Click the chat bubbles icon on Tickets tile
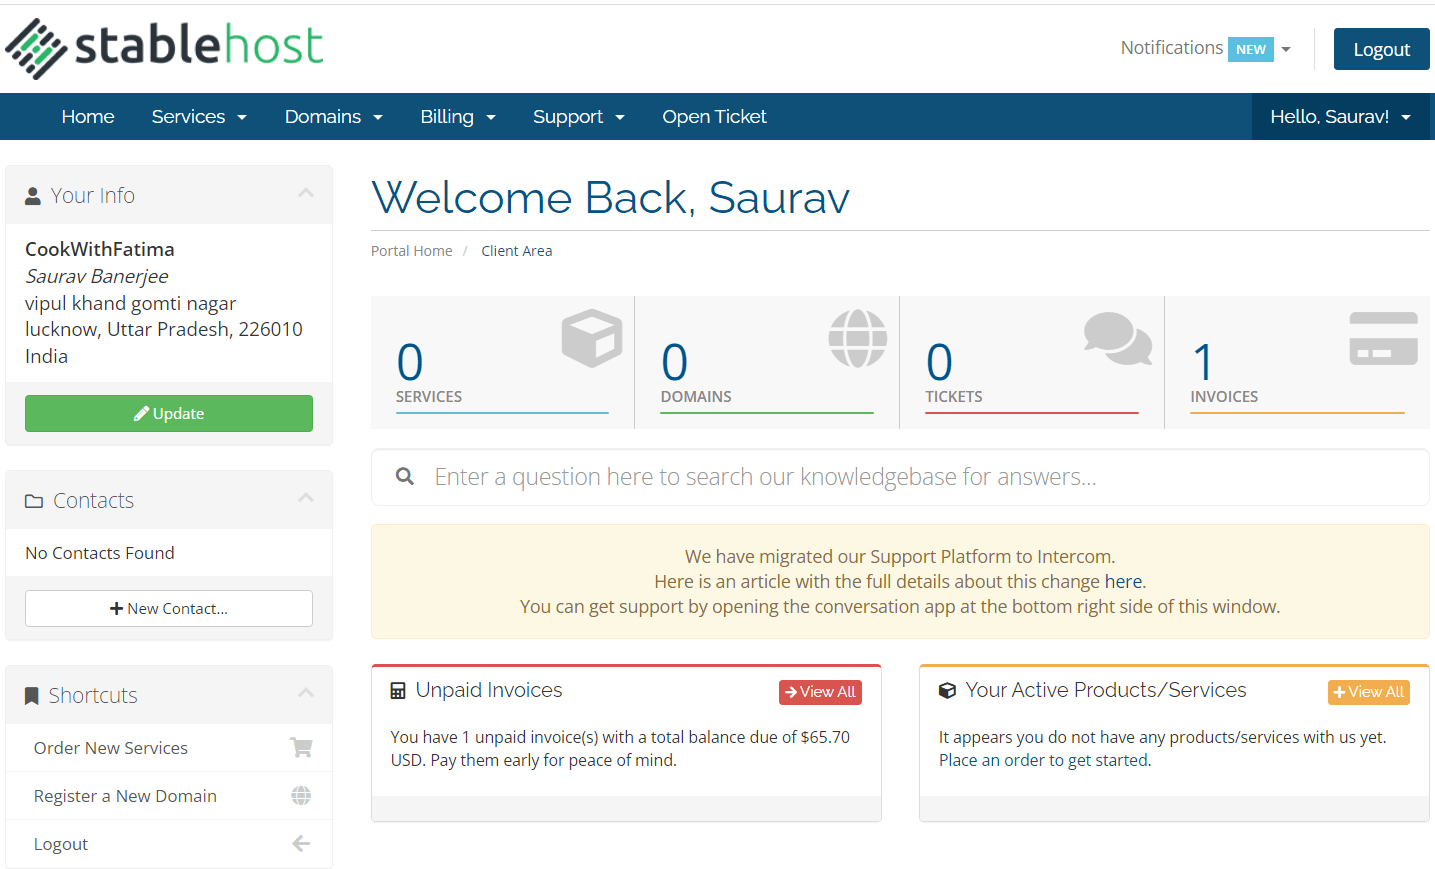1435x869 pixels. coord(1117,338)
